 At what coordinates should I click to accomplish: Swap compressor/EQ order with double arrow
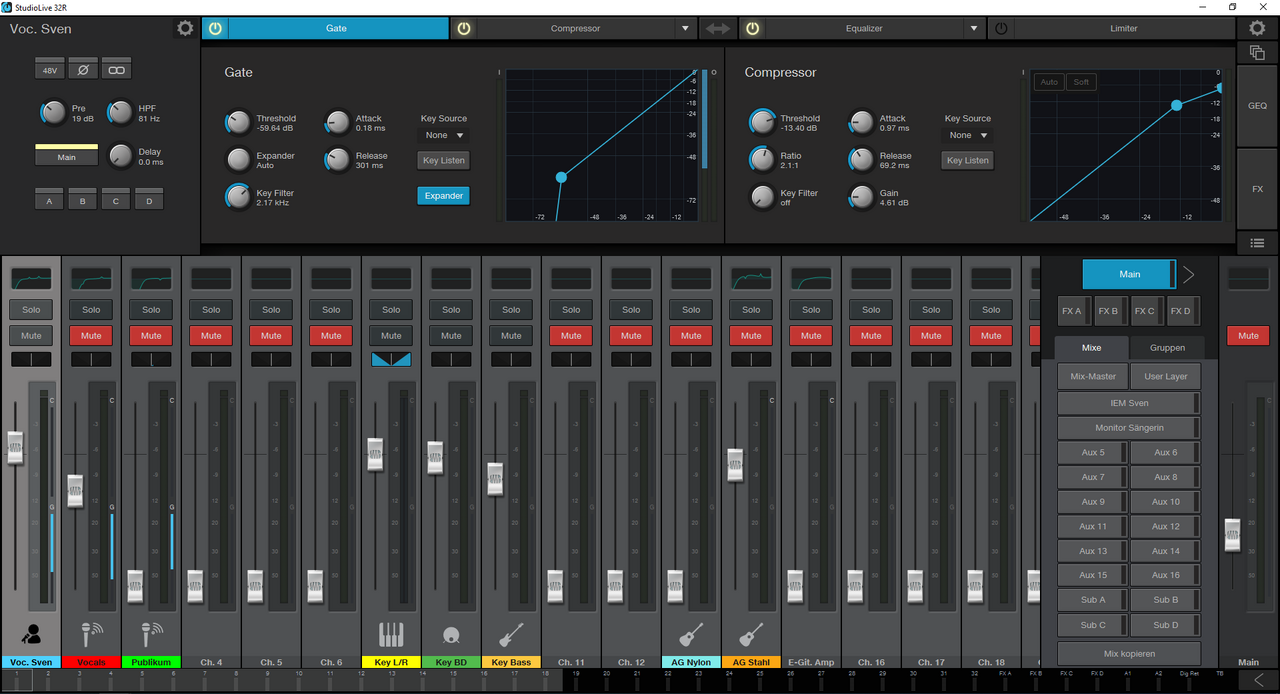tap(718, 29)
